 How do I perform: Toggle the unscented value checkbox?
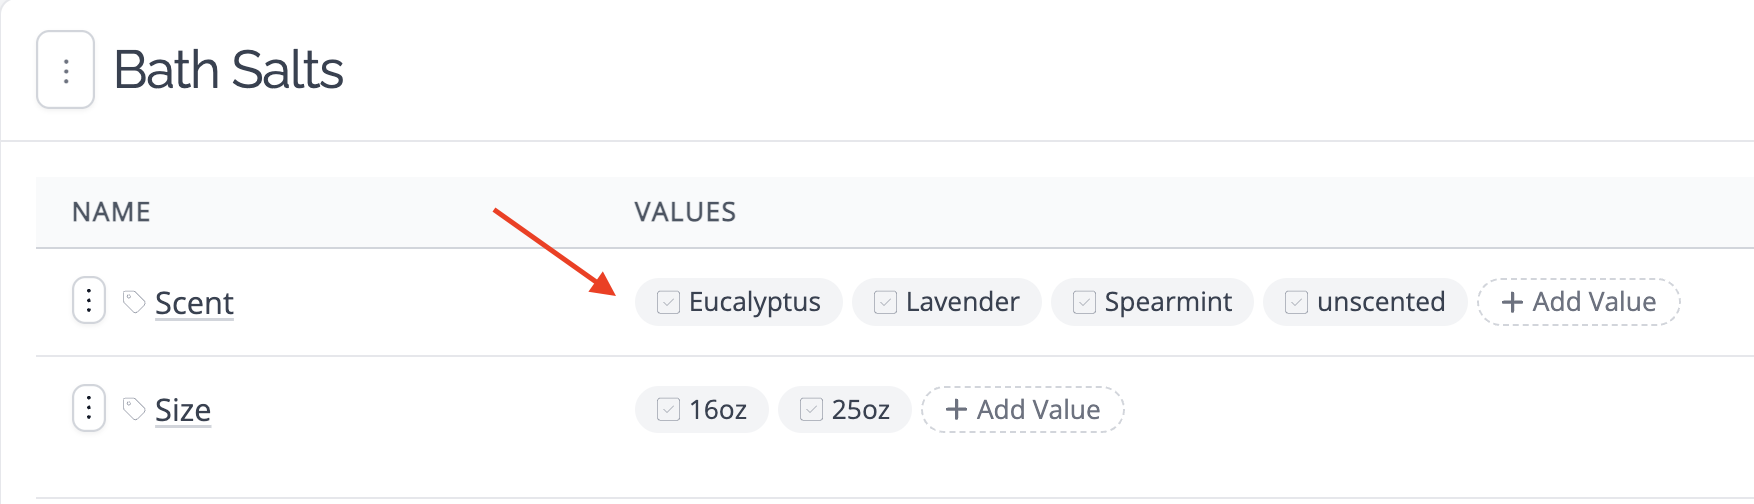1296,302
